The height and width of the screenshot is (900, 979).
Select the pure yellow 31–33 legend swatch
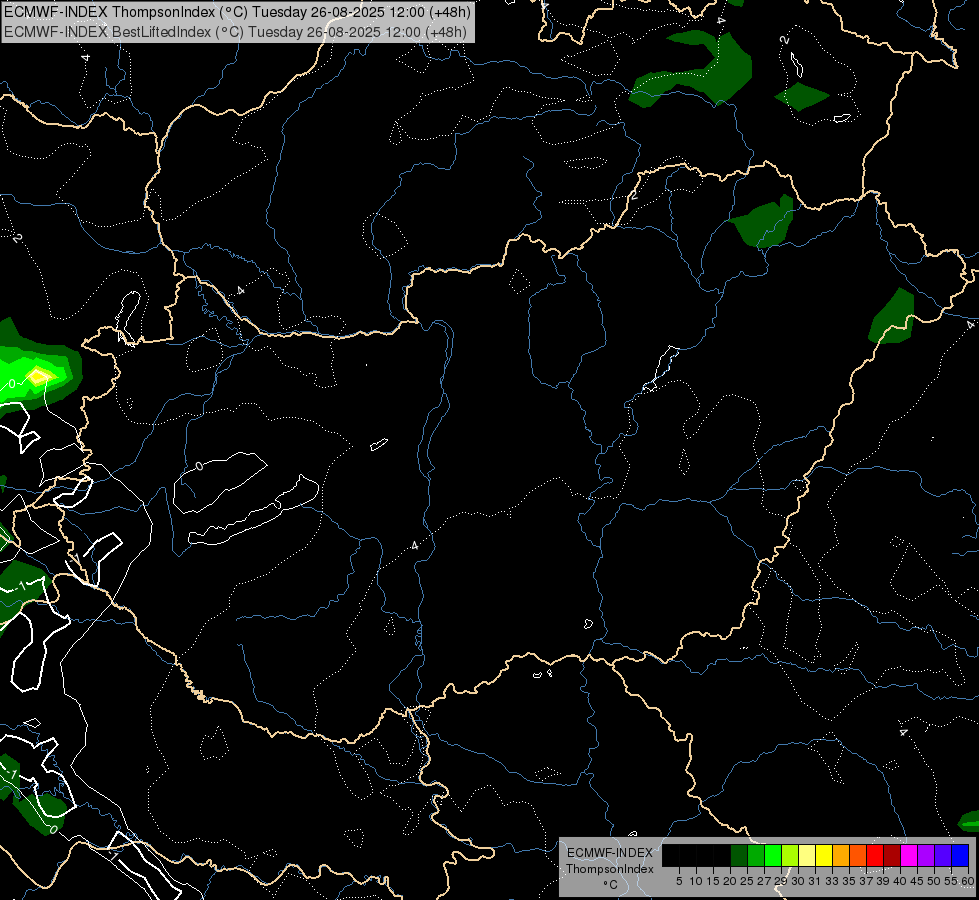pos(824,856)
